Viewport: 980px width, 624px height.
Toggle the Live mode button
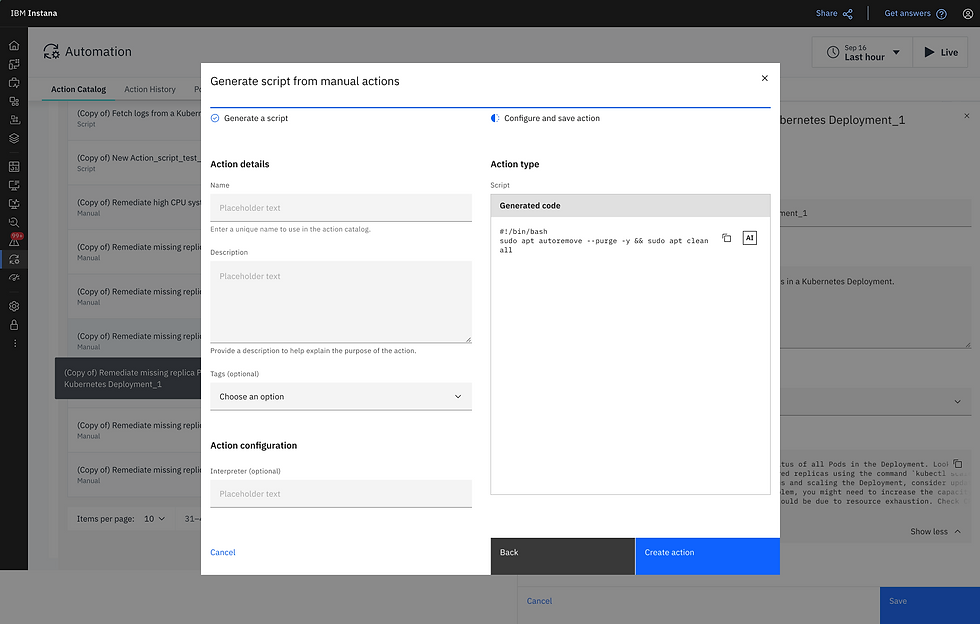point(940,53)
